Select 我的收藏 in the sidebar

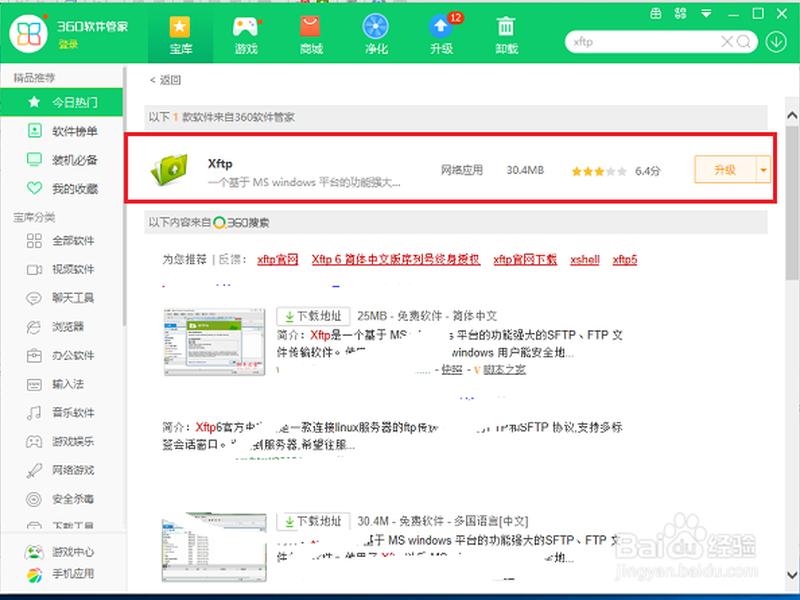click(61, 188)
